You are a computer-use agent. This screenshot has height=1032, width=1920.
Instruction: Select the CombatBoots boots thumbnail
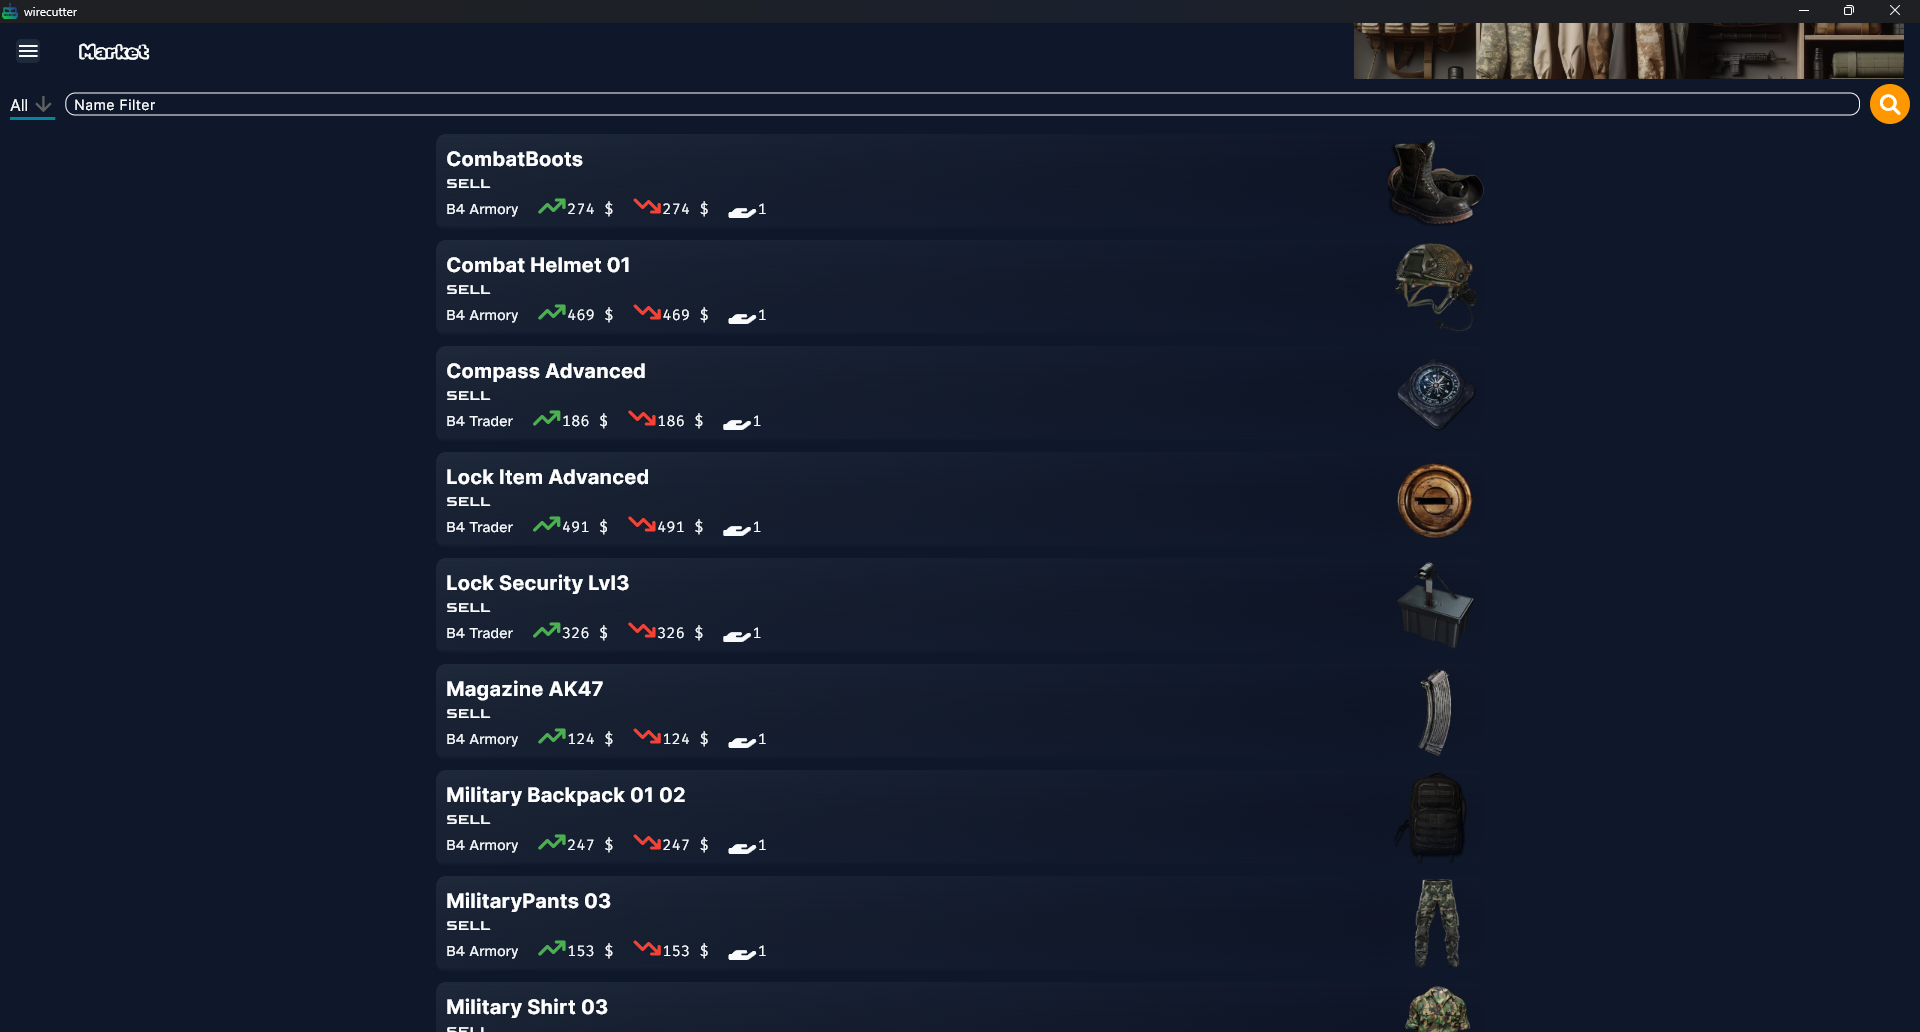pyautogui.click(x=1435, y=183)
